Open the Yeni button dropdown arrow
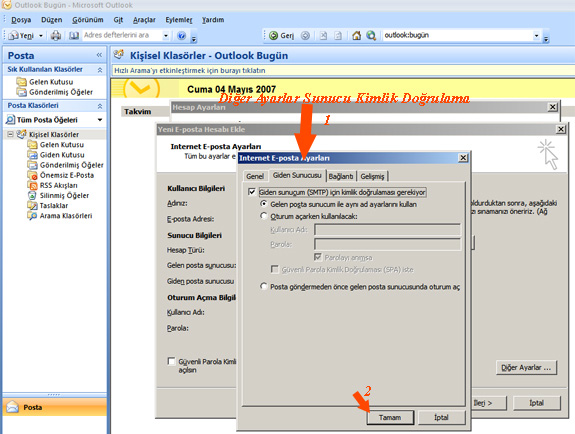 (x=41, y=36)
